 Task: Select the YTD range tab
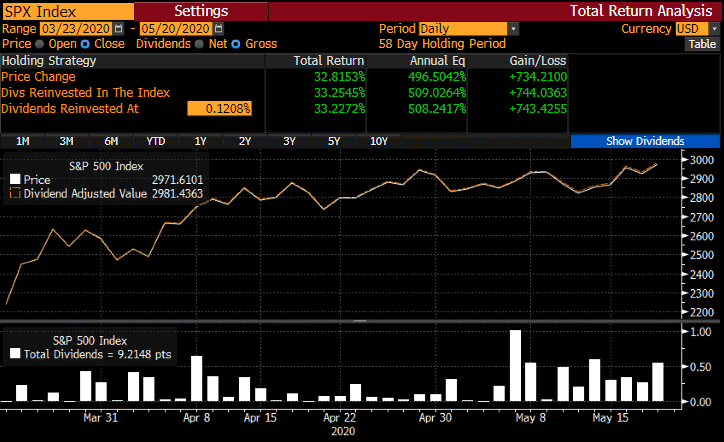[156, 141]
